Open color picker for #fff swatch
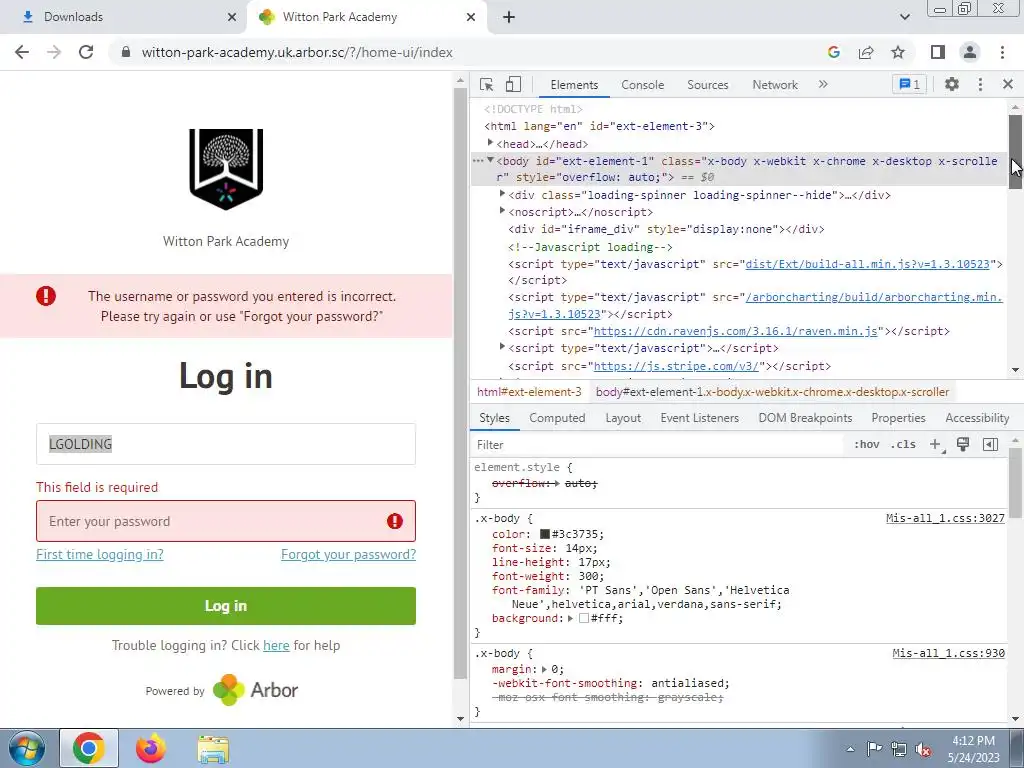 pos(584,618)
